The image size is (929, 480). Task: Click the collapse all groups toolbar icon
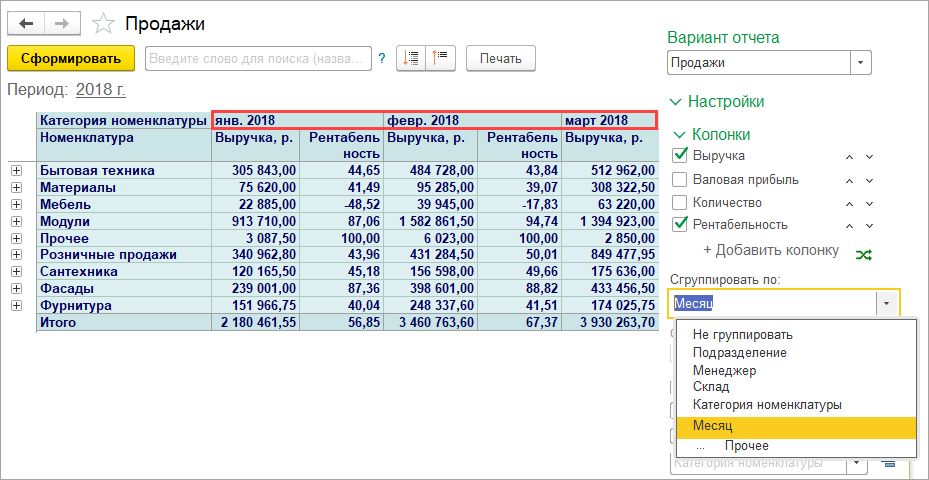click(440, 59)
